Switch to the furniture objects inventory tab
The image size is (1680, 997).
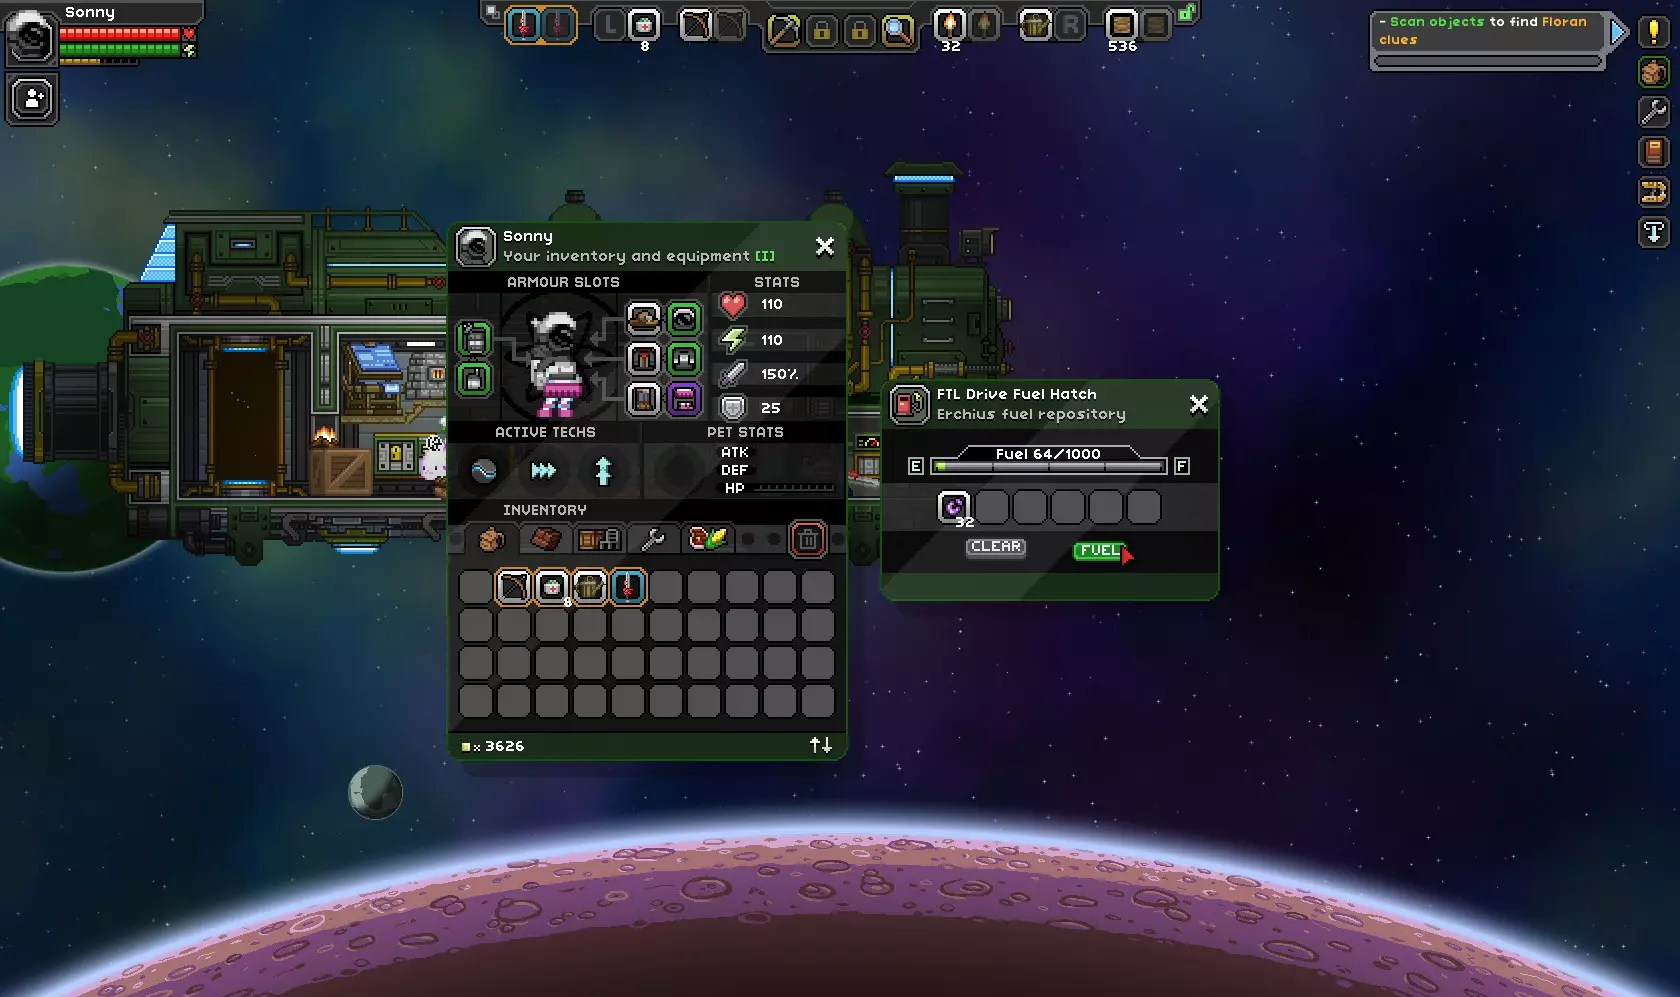[x=600, y=540]
